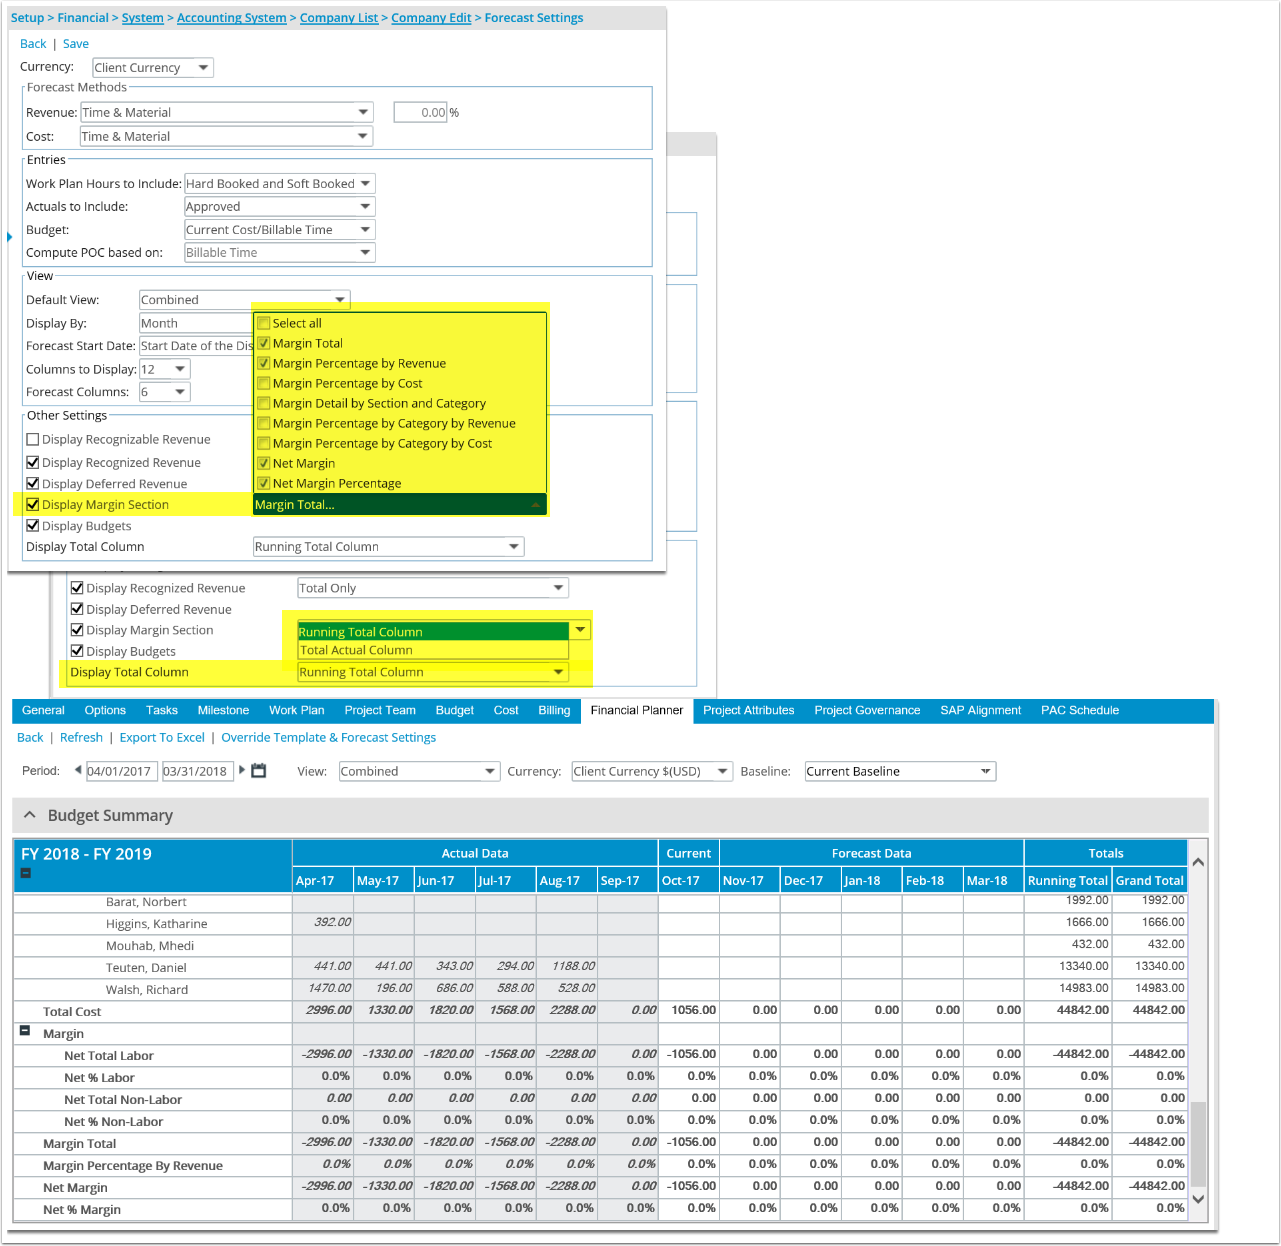Click Back link in Forecast Settings
The image size is (1281, 1246).
coord(33,44)
